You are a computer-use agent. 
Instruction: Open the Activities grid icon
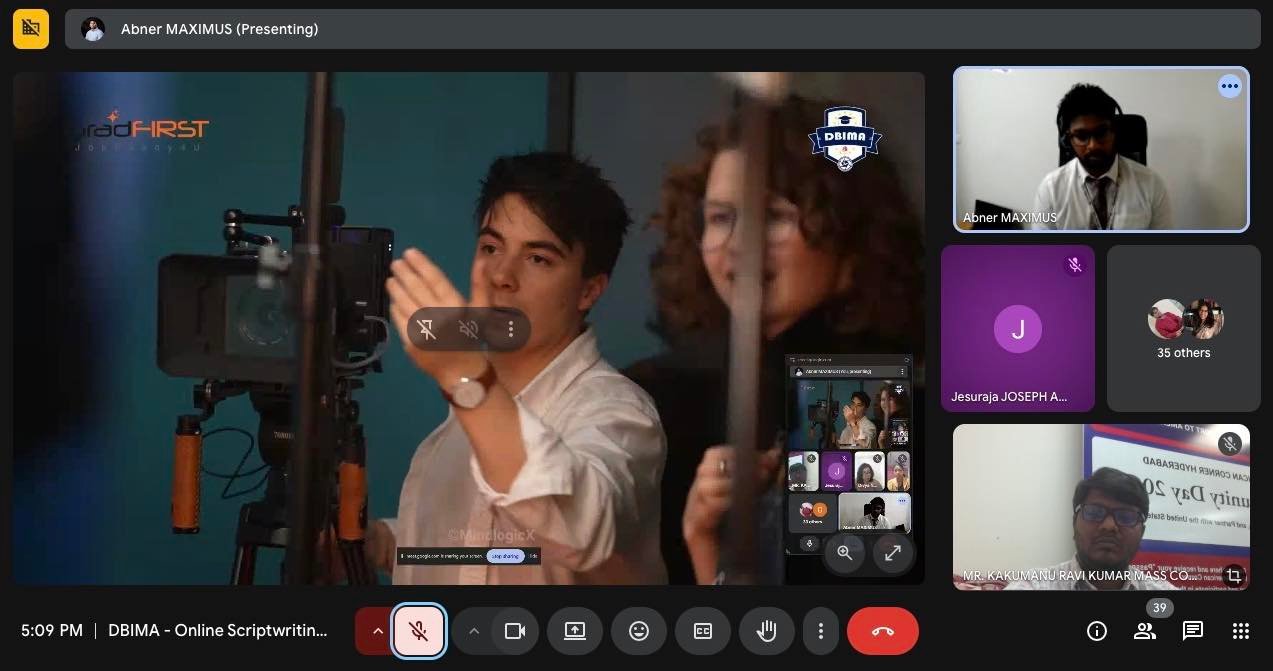coord(1241,631)
